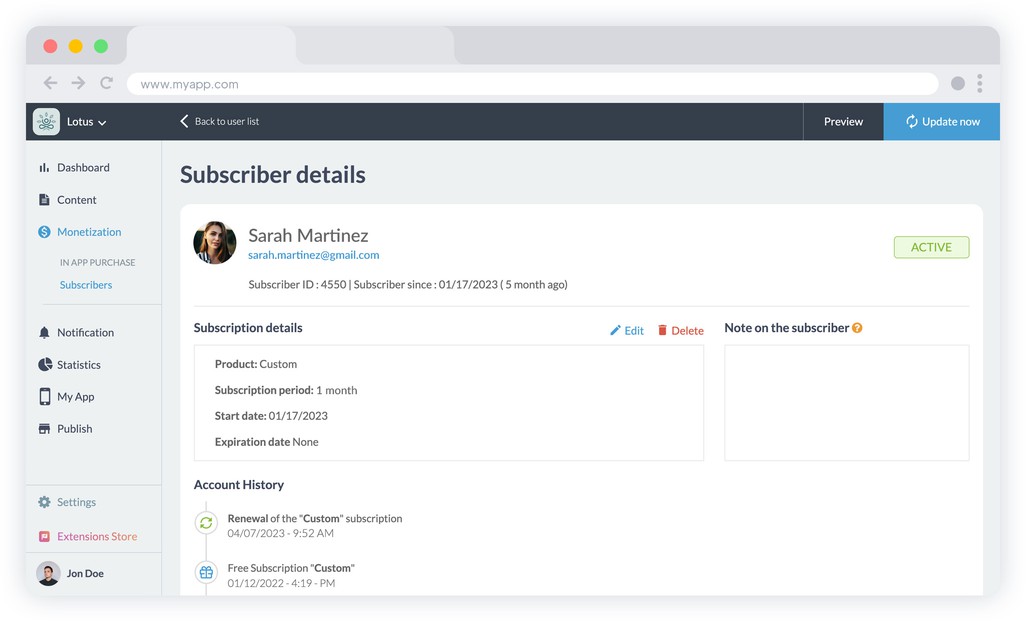Viewport: 1026px width, 621px height.
Task: Open the Extensions Store
Action: 96,536
